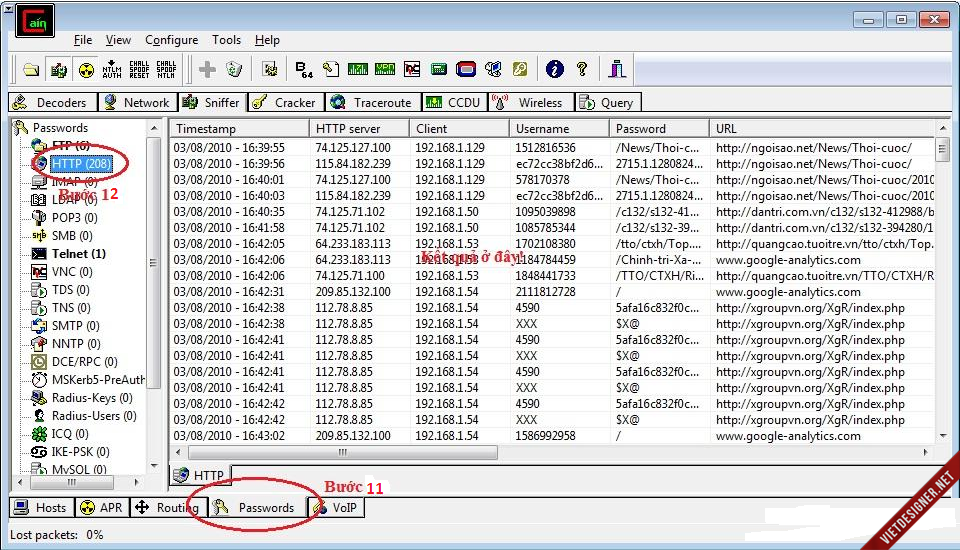
Task: Switch to the Traceroute tab
Action: tap(372, 102)
